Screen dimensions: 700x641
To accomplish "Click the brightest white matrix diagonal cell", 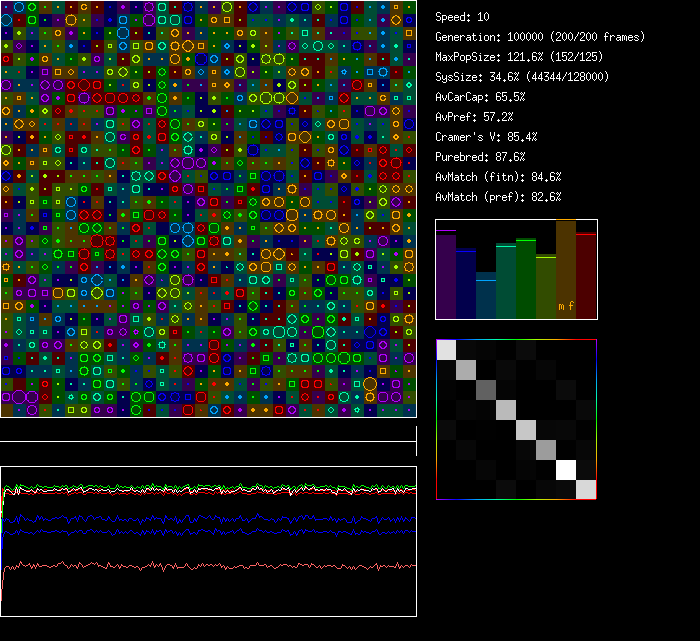I will (x=566, y=469).
